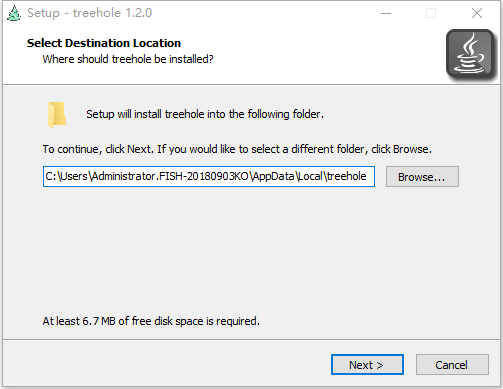Place cursor at 'C:\Users' path start
This screenshot has width=503, height=389.
46,176
